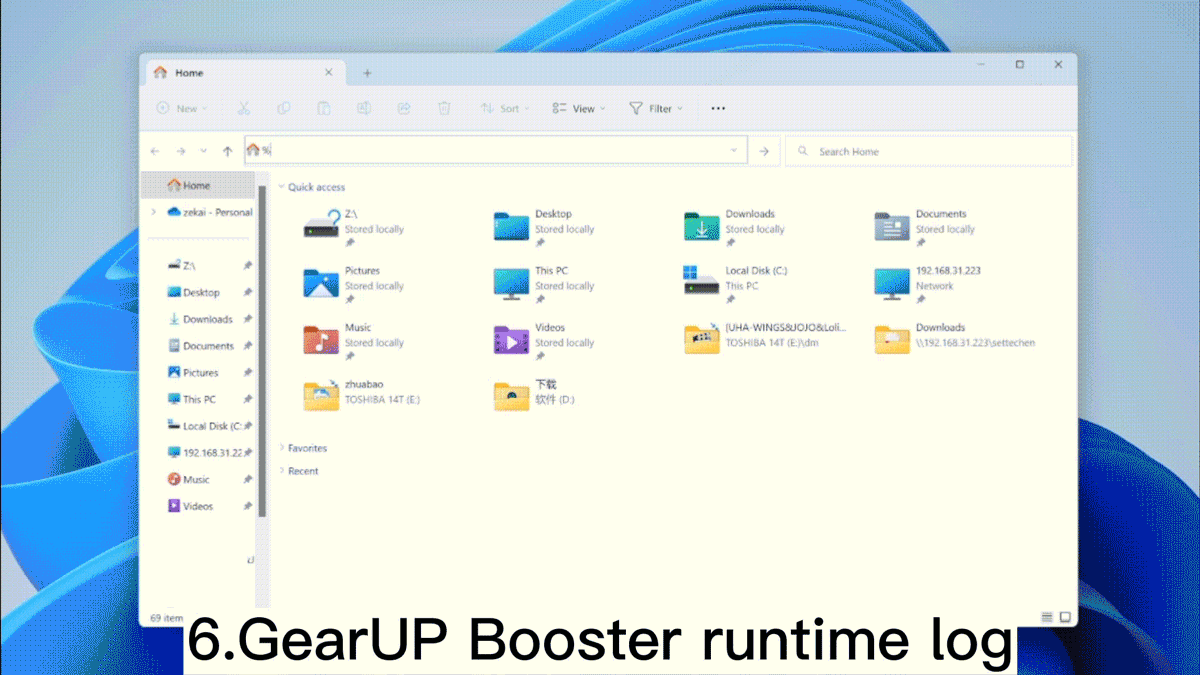Switch to details view in status bar
Viewport: 1200px width, 675px height.
[1047, 617]
